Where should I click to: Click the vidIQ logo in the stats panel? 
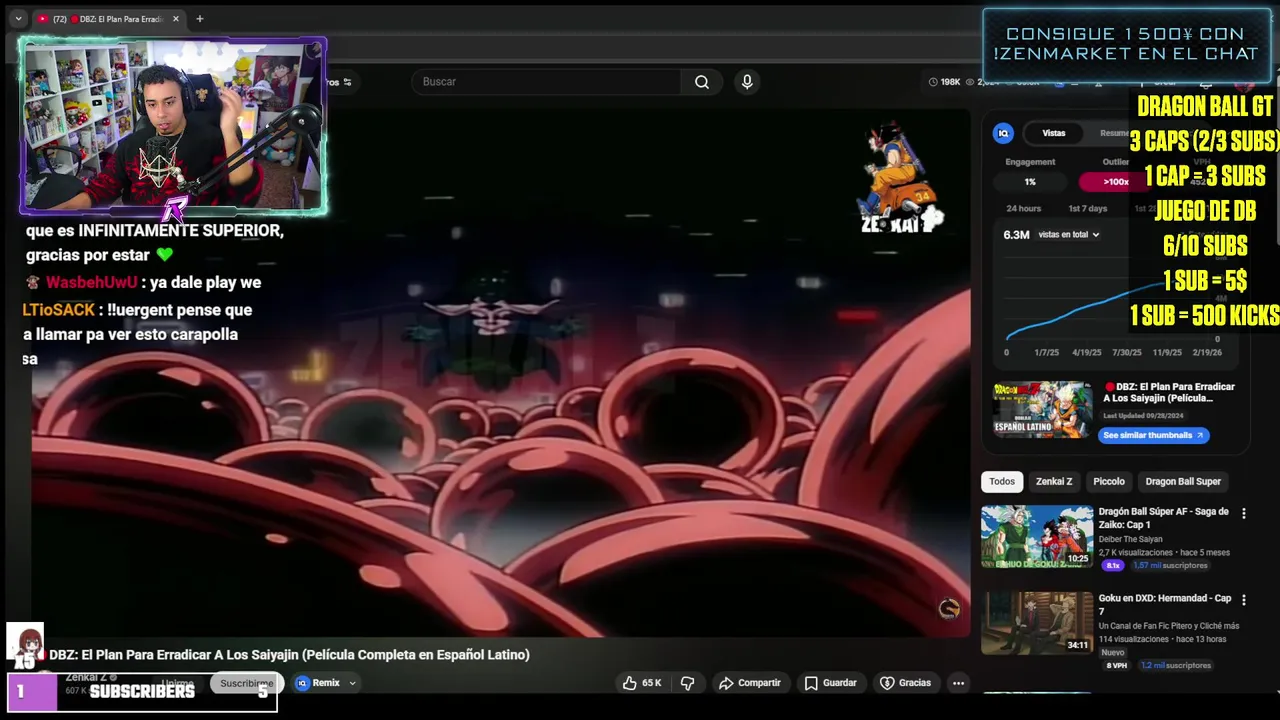tap(1003, 133)
